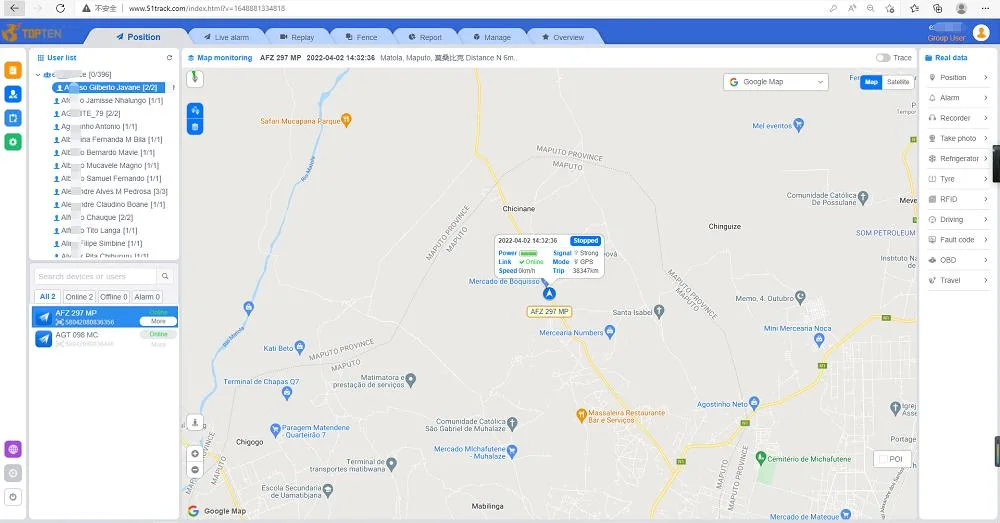The height and width of the screenshot is (523, 1000).
Task: Zoom out on the map
Action: 195,470
